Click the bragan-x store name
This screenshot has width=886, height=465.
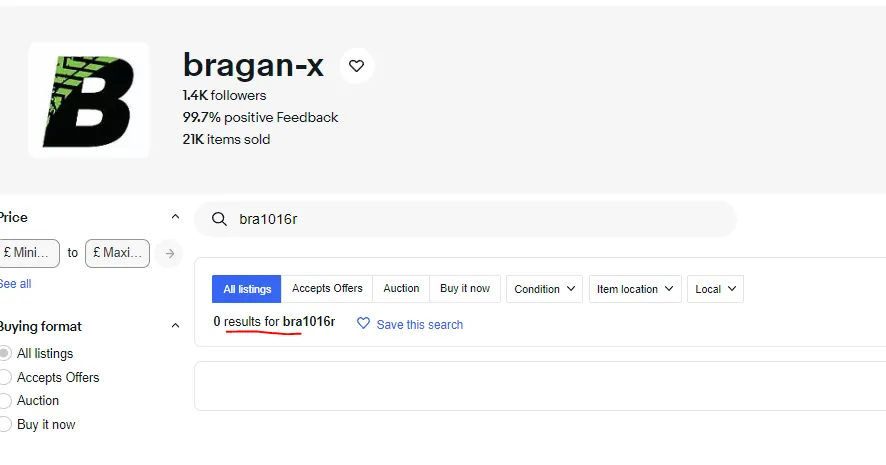(x=253, y=65)
